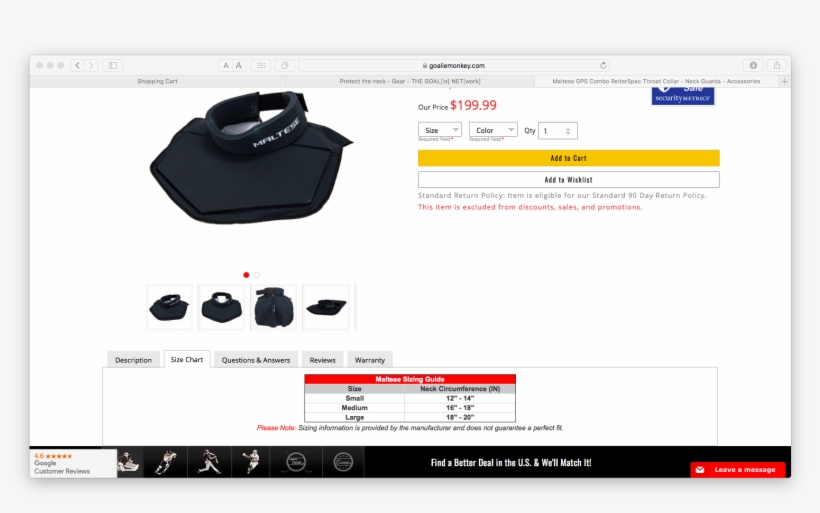Click the envelope icon in chat button
This screenshot has width=820, height=513.
click(x=700, y=470)
